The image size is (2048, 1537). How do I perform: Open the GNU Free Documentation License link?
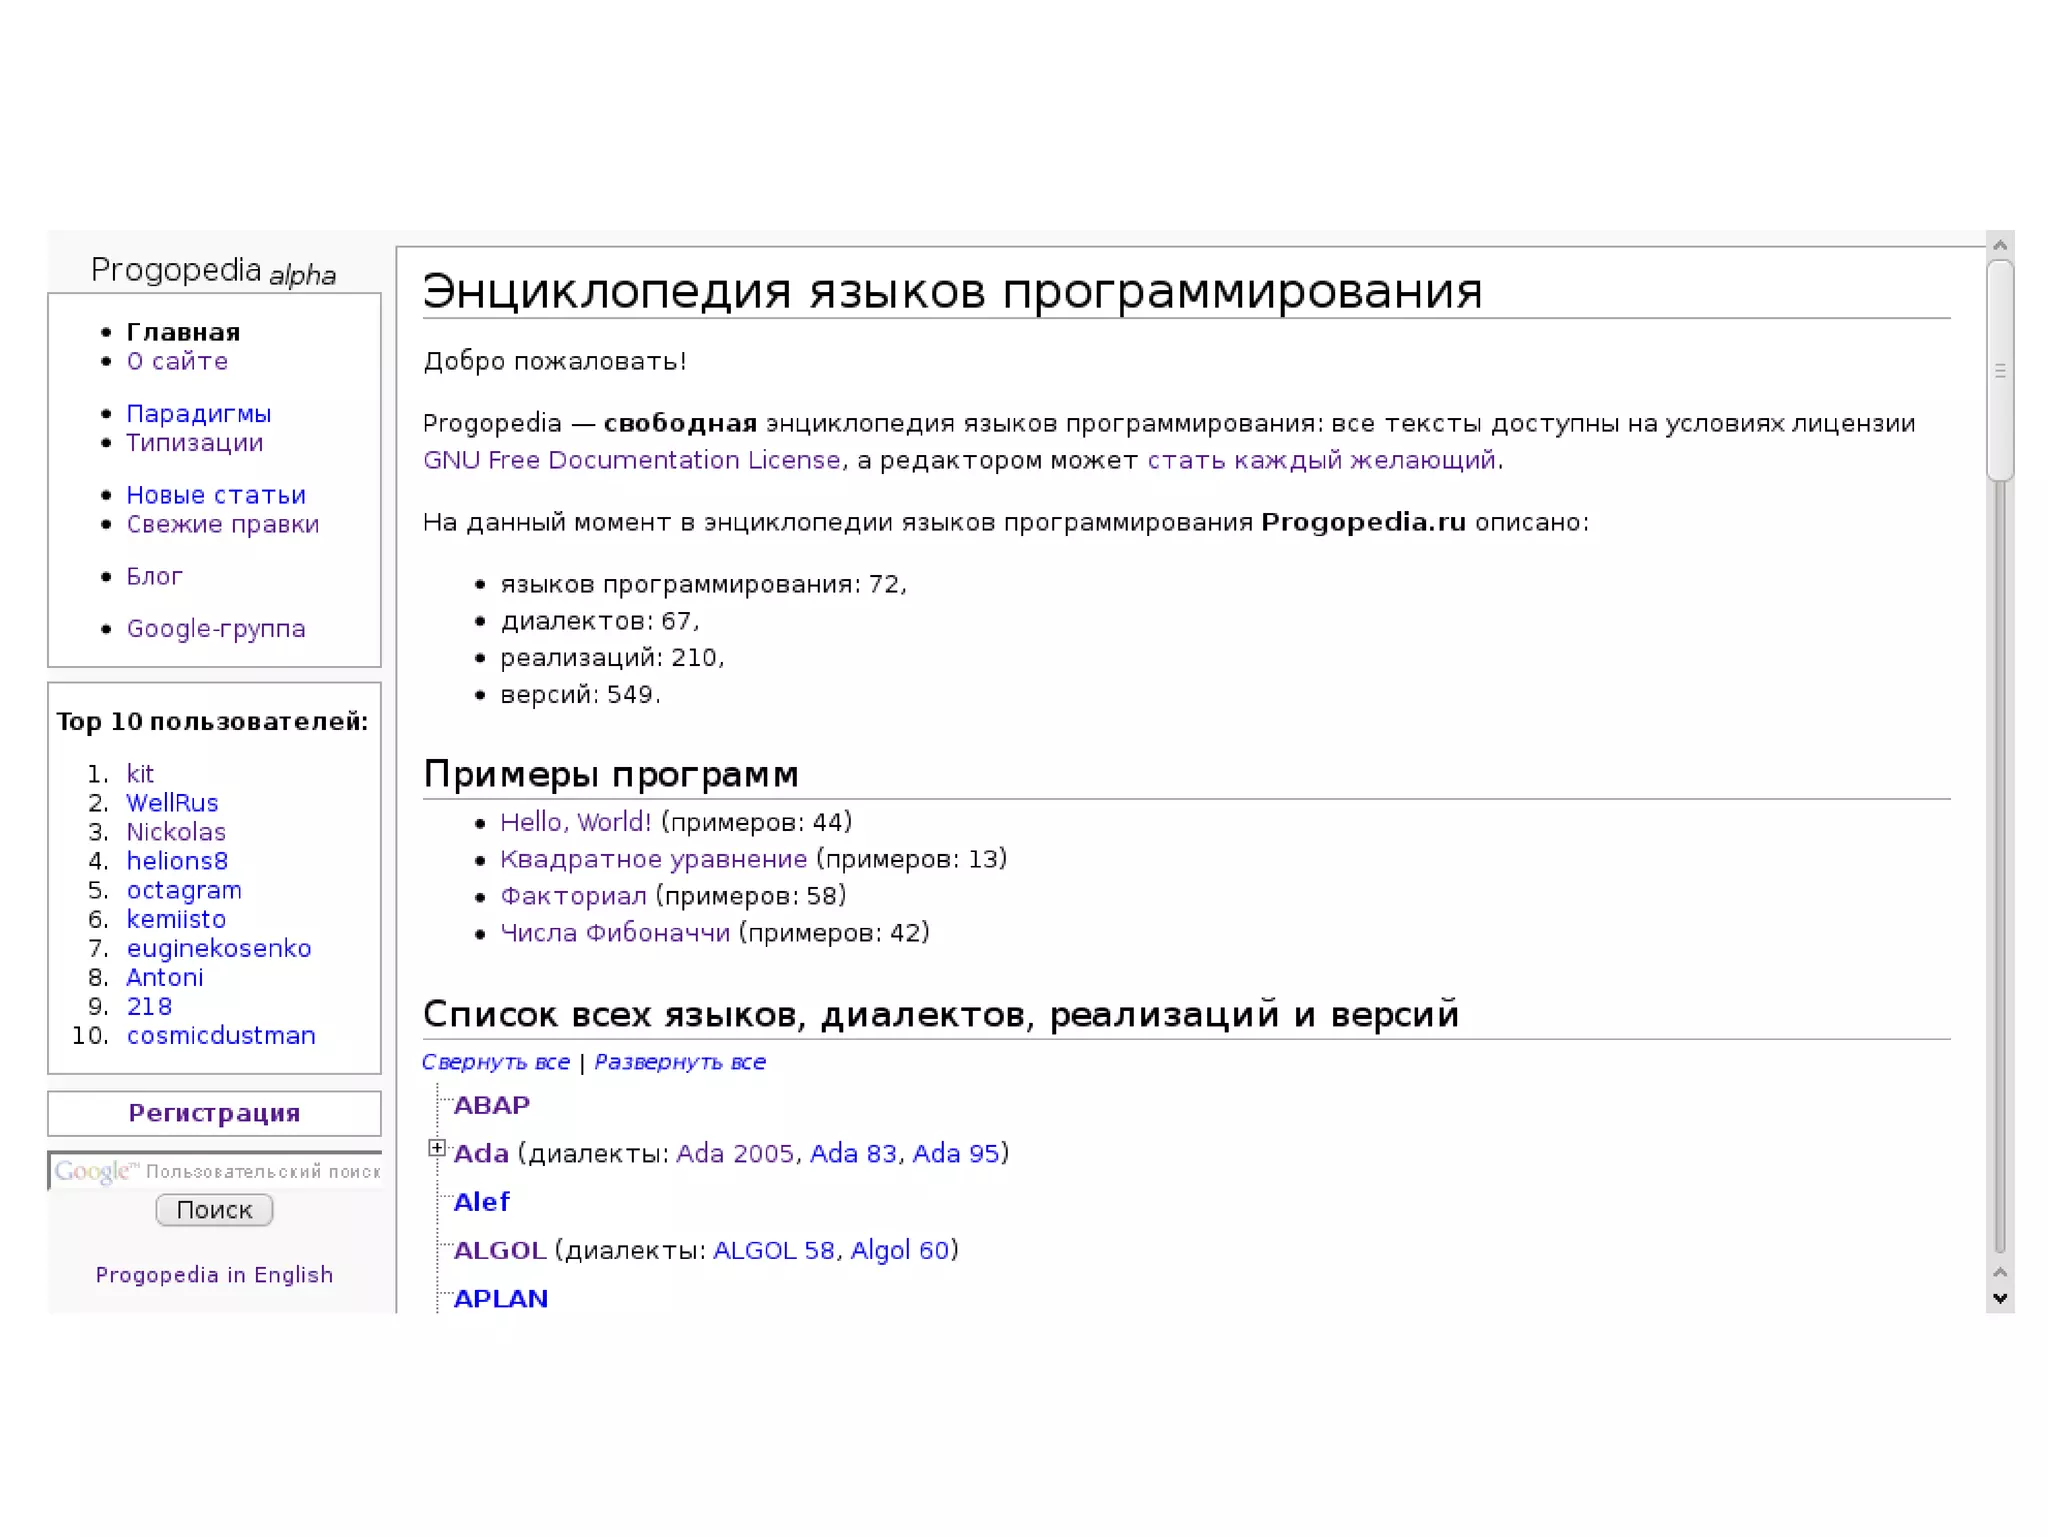tap(631, 460)
